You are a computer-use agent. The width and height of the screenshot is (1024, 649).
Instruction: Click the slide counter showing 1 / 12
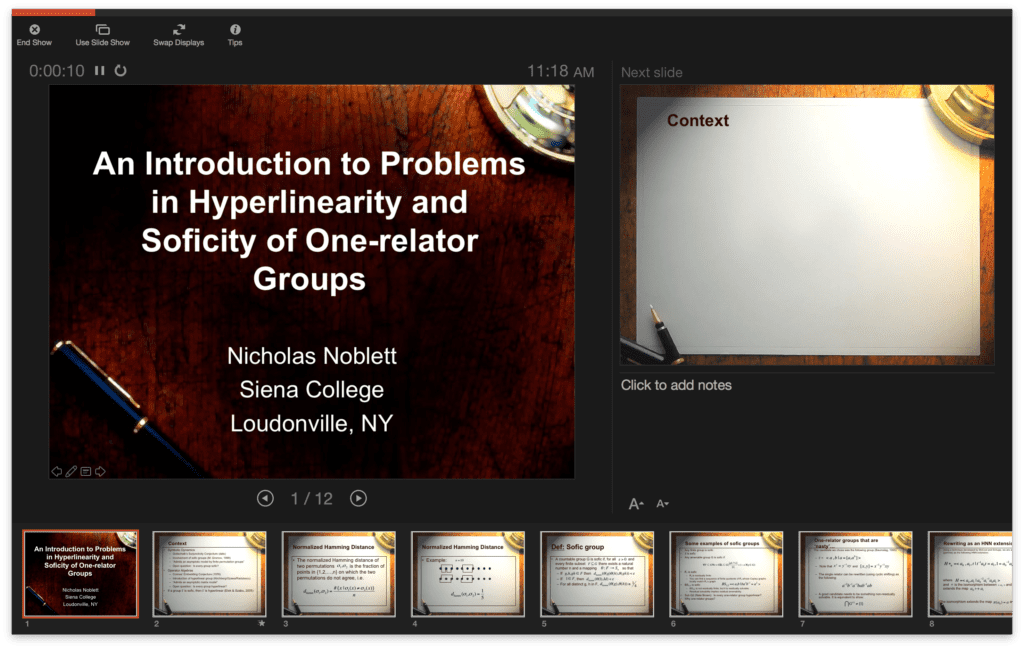[x=311, y=498]
